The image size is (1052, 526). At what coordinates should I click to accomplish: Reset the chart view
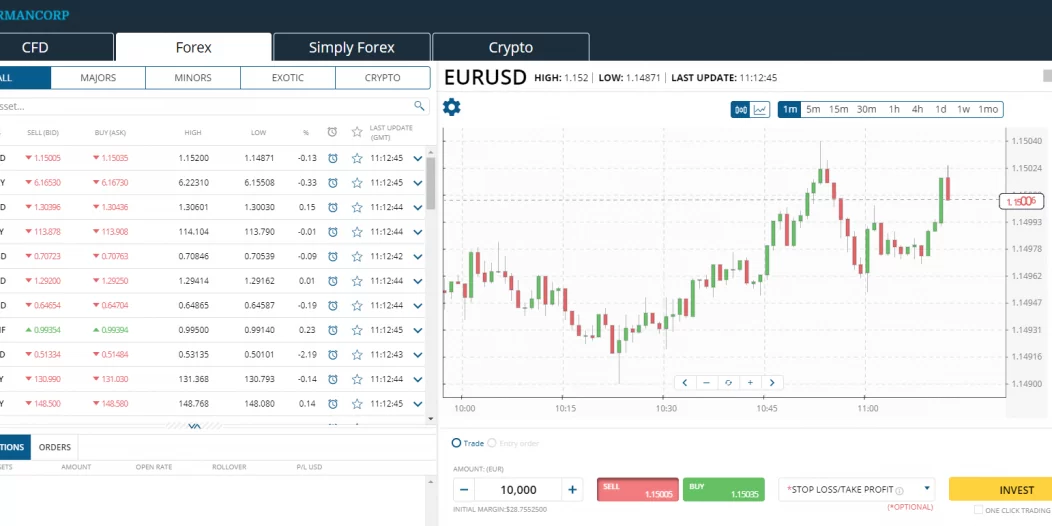[x=729, y=382]
